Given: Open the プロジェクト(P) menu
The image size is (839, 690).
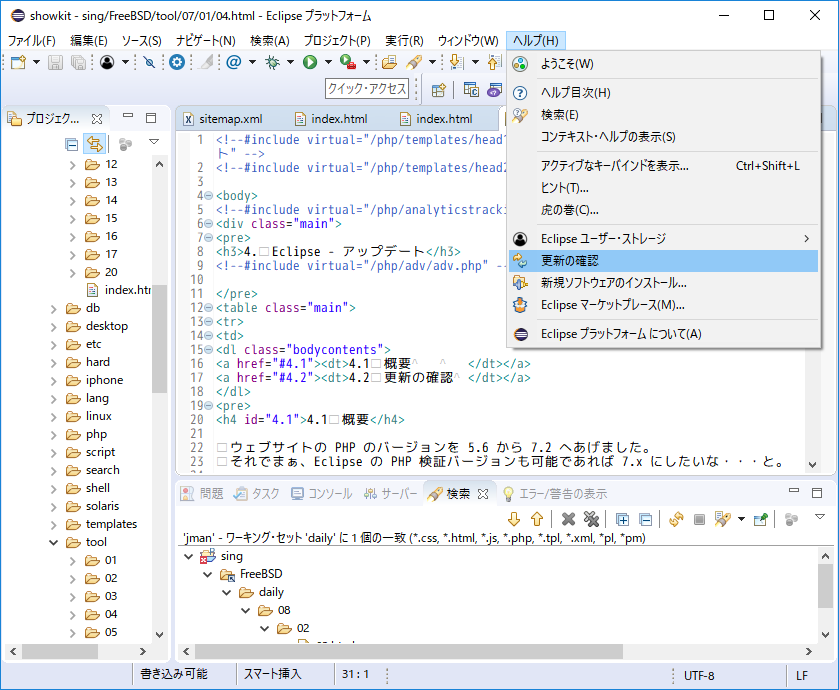Looking at the screenshot, I should pyautogui.click(x=337, y=41).
